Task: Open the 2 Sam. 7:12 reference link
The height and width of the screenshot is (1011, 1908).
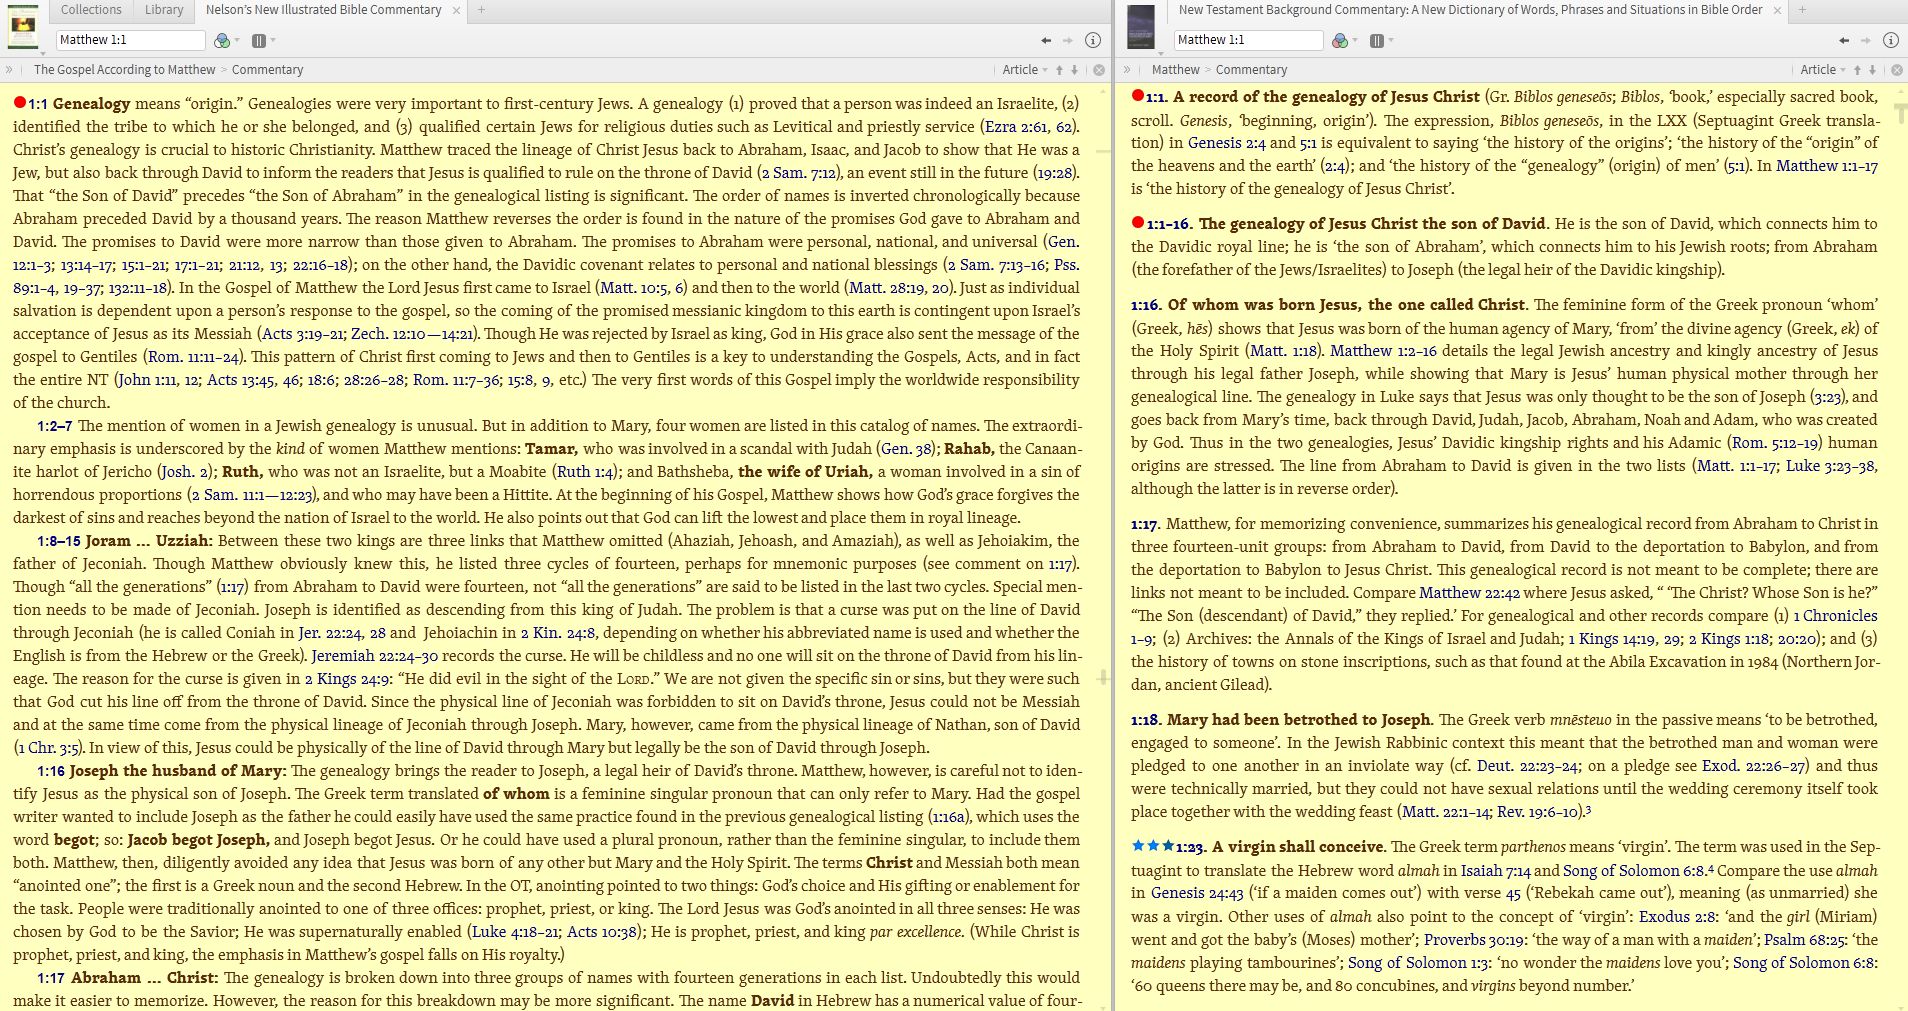Action: pos(798,173)
